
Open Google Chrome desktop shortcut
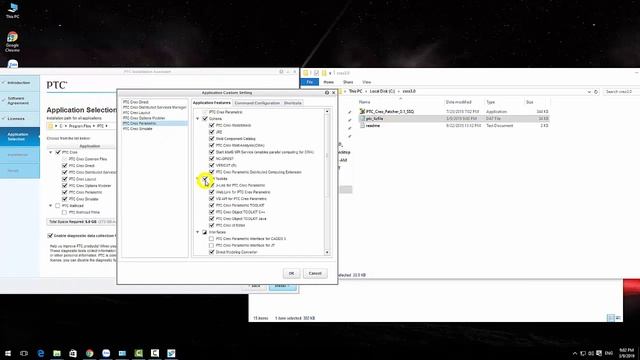point(12,41)
